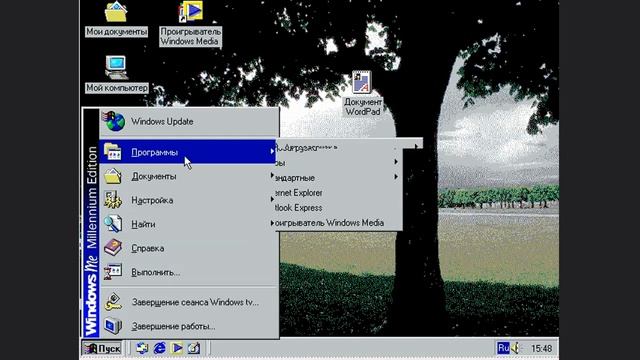The image size is (640, 360).
Task: Click the Выполнить run icon
Action: tap(113, 272)
